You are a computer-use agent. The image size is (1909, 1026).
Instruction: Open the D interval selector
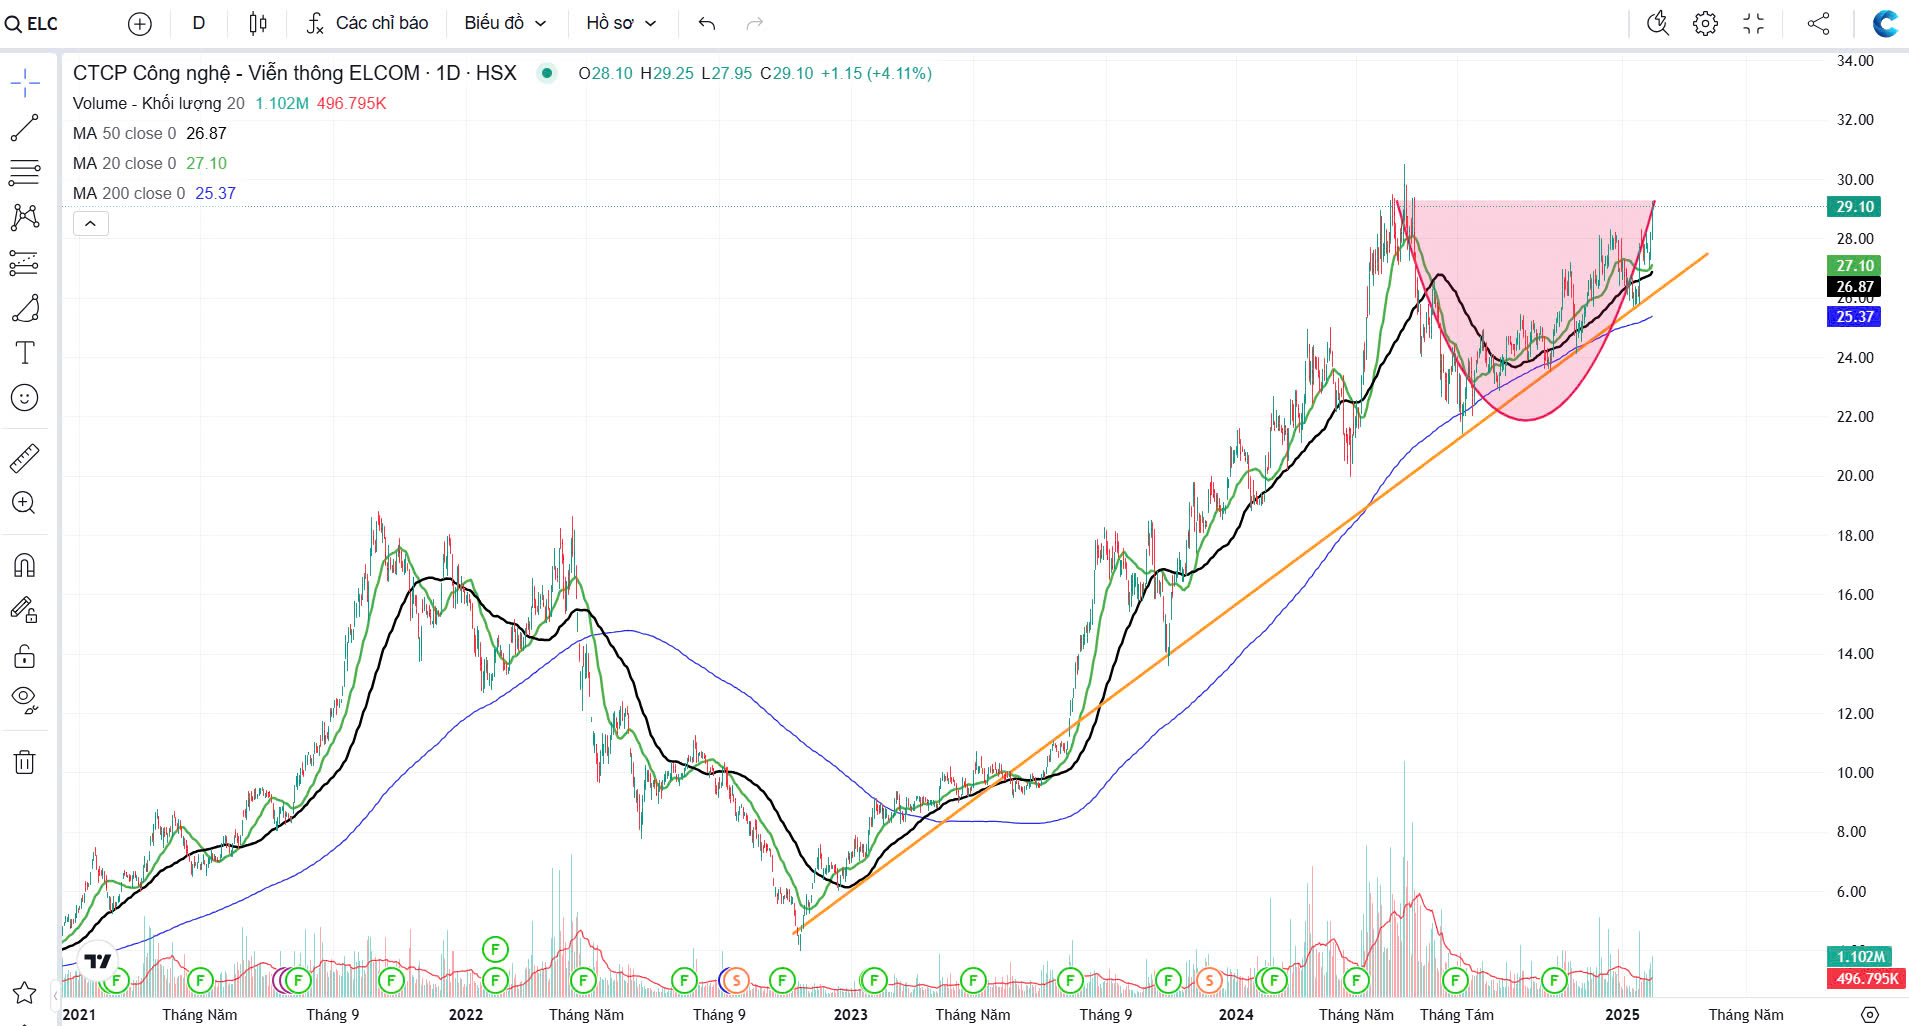pos(199,23)
